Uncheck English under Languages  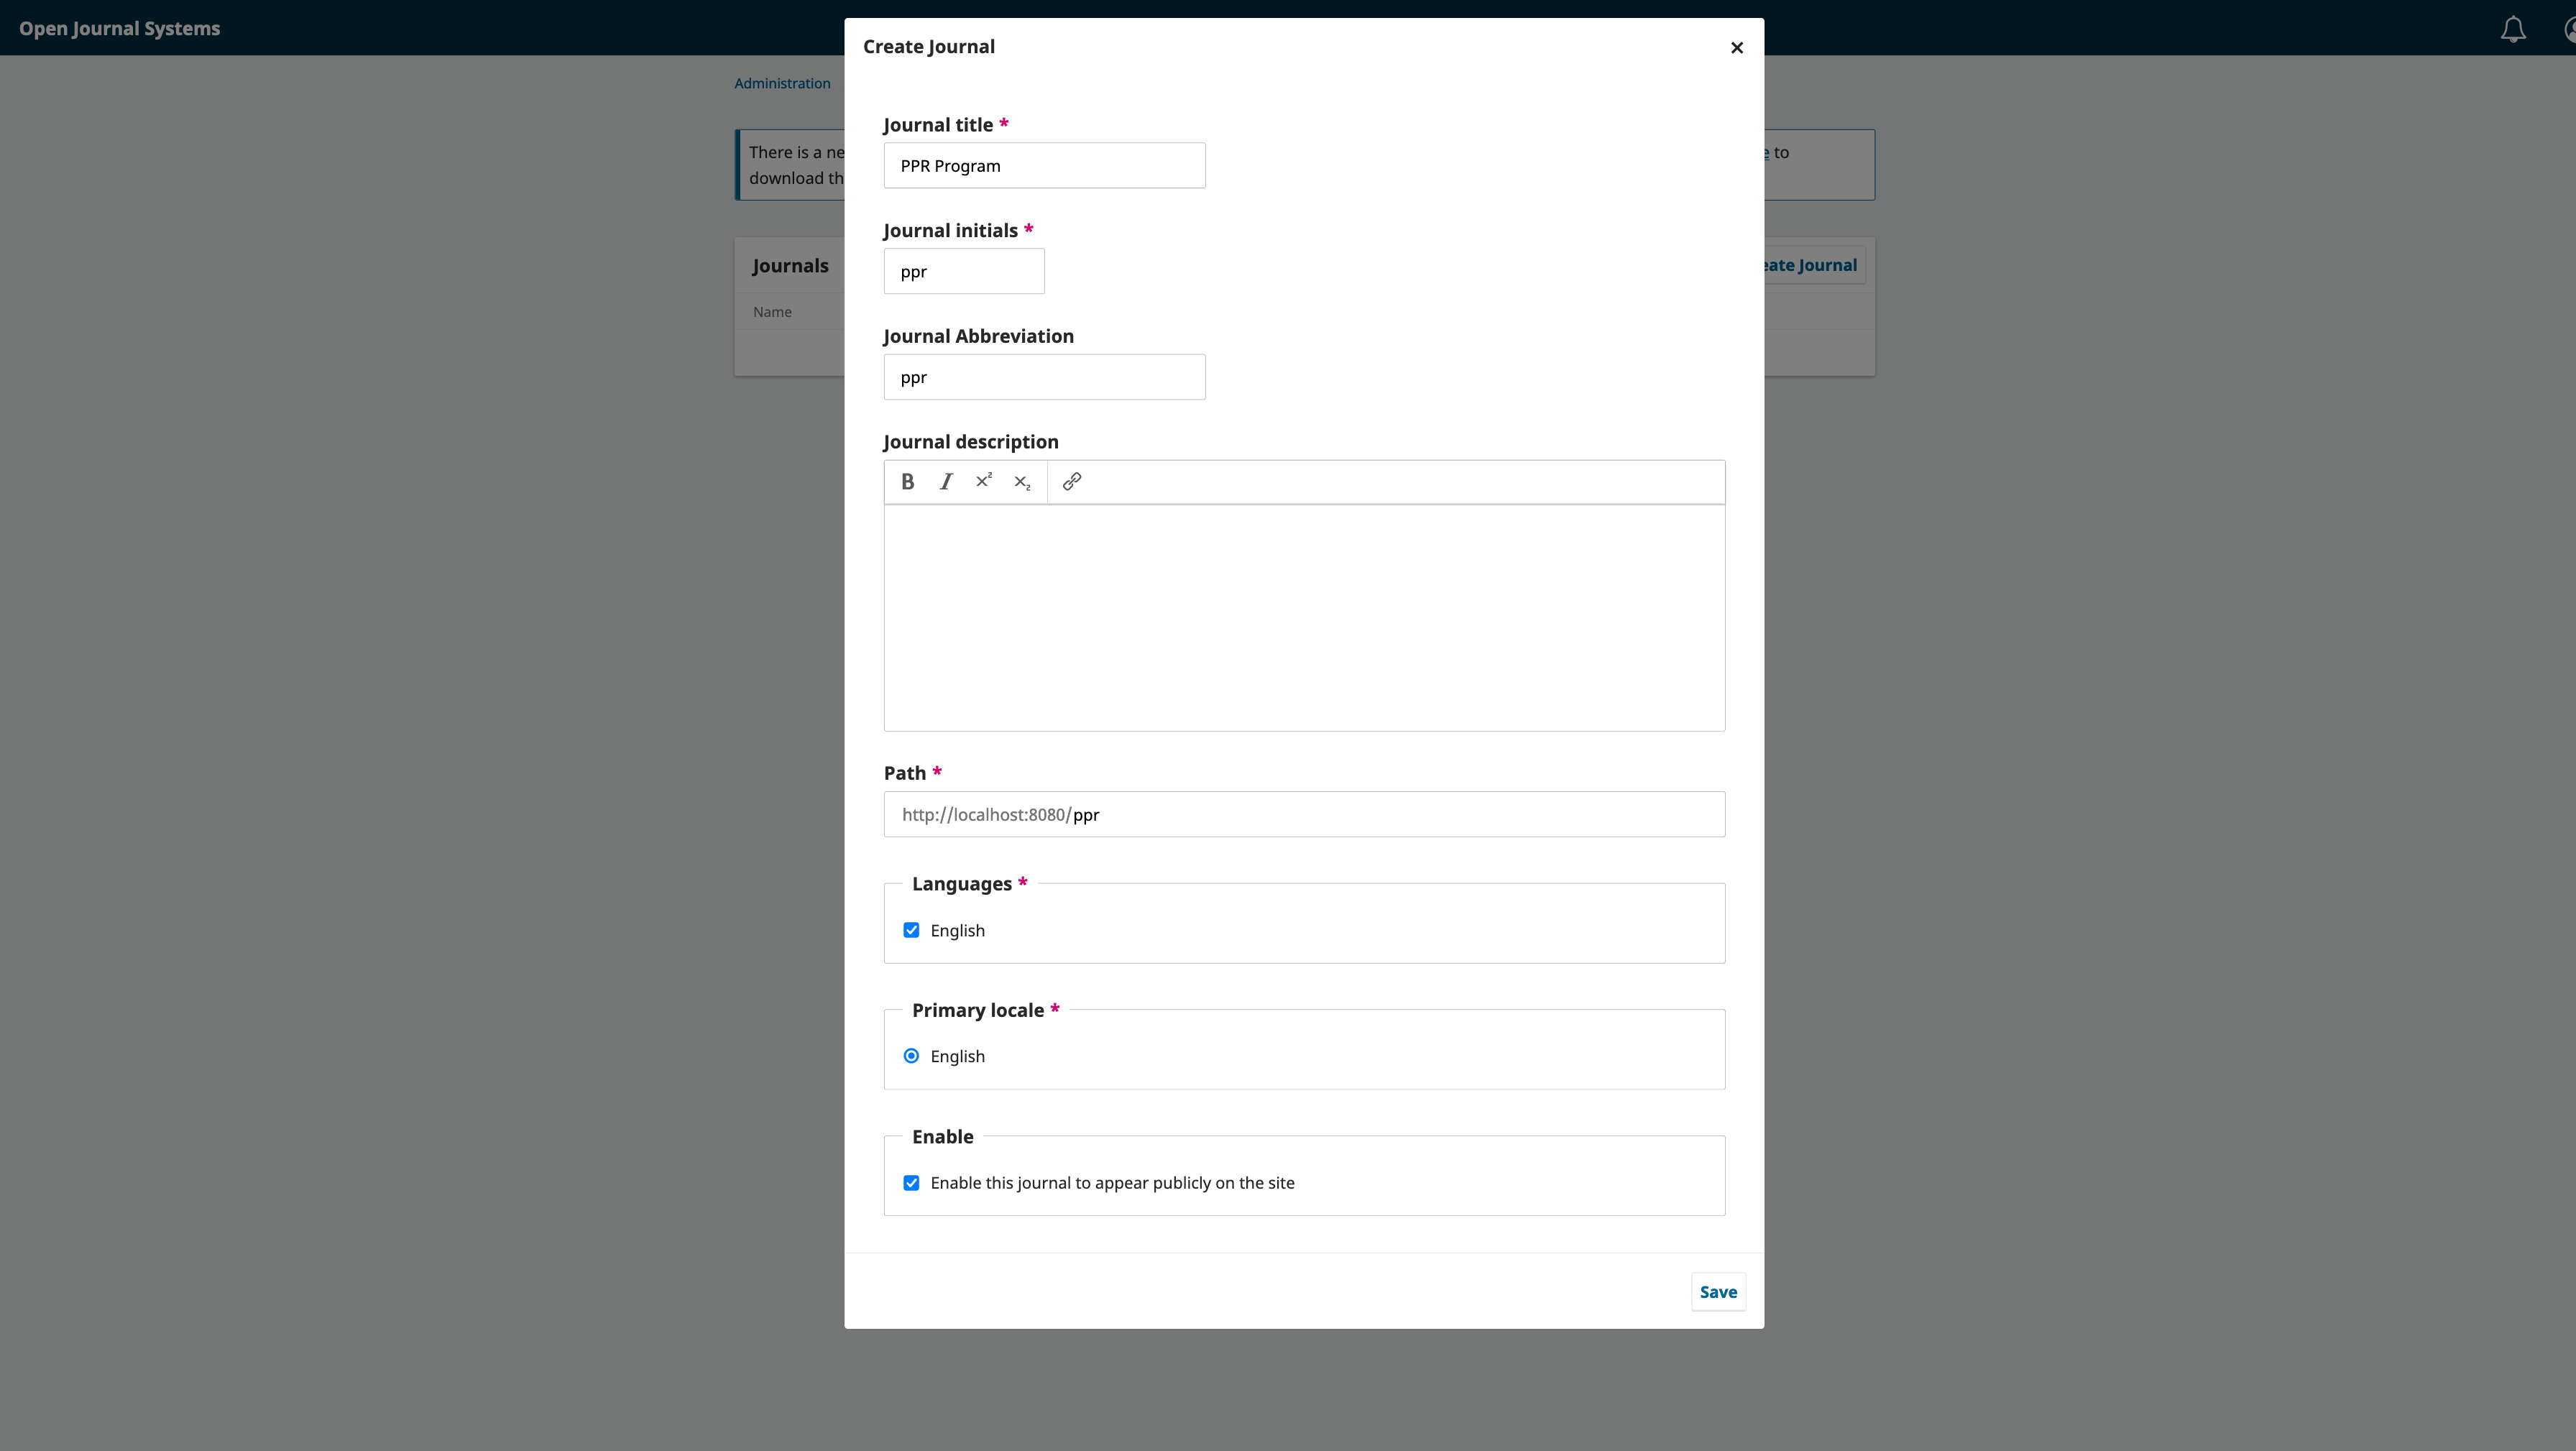(911, 930)
